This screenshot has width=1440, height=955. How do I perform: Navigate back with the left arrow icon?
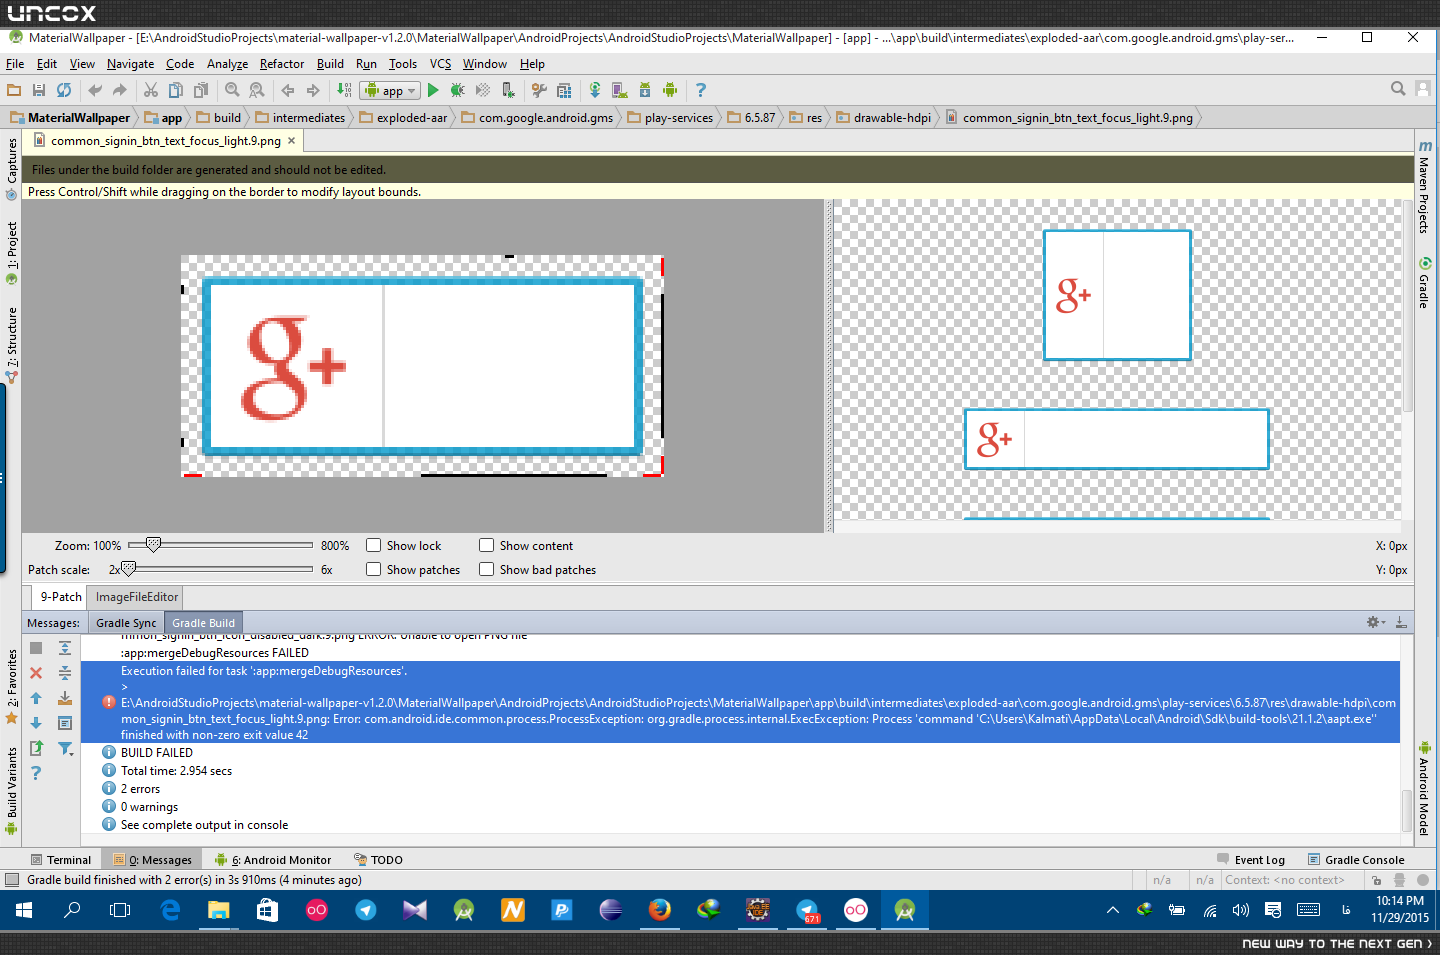(288, 90)
